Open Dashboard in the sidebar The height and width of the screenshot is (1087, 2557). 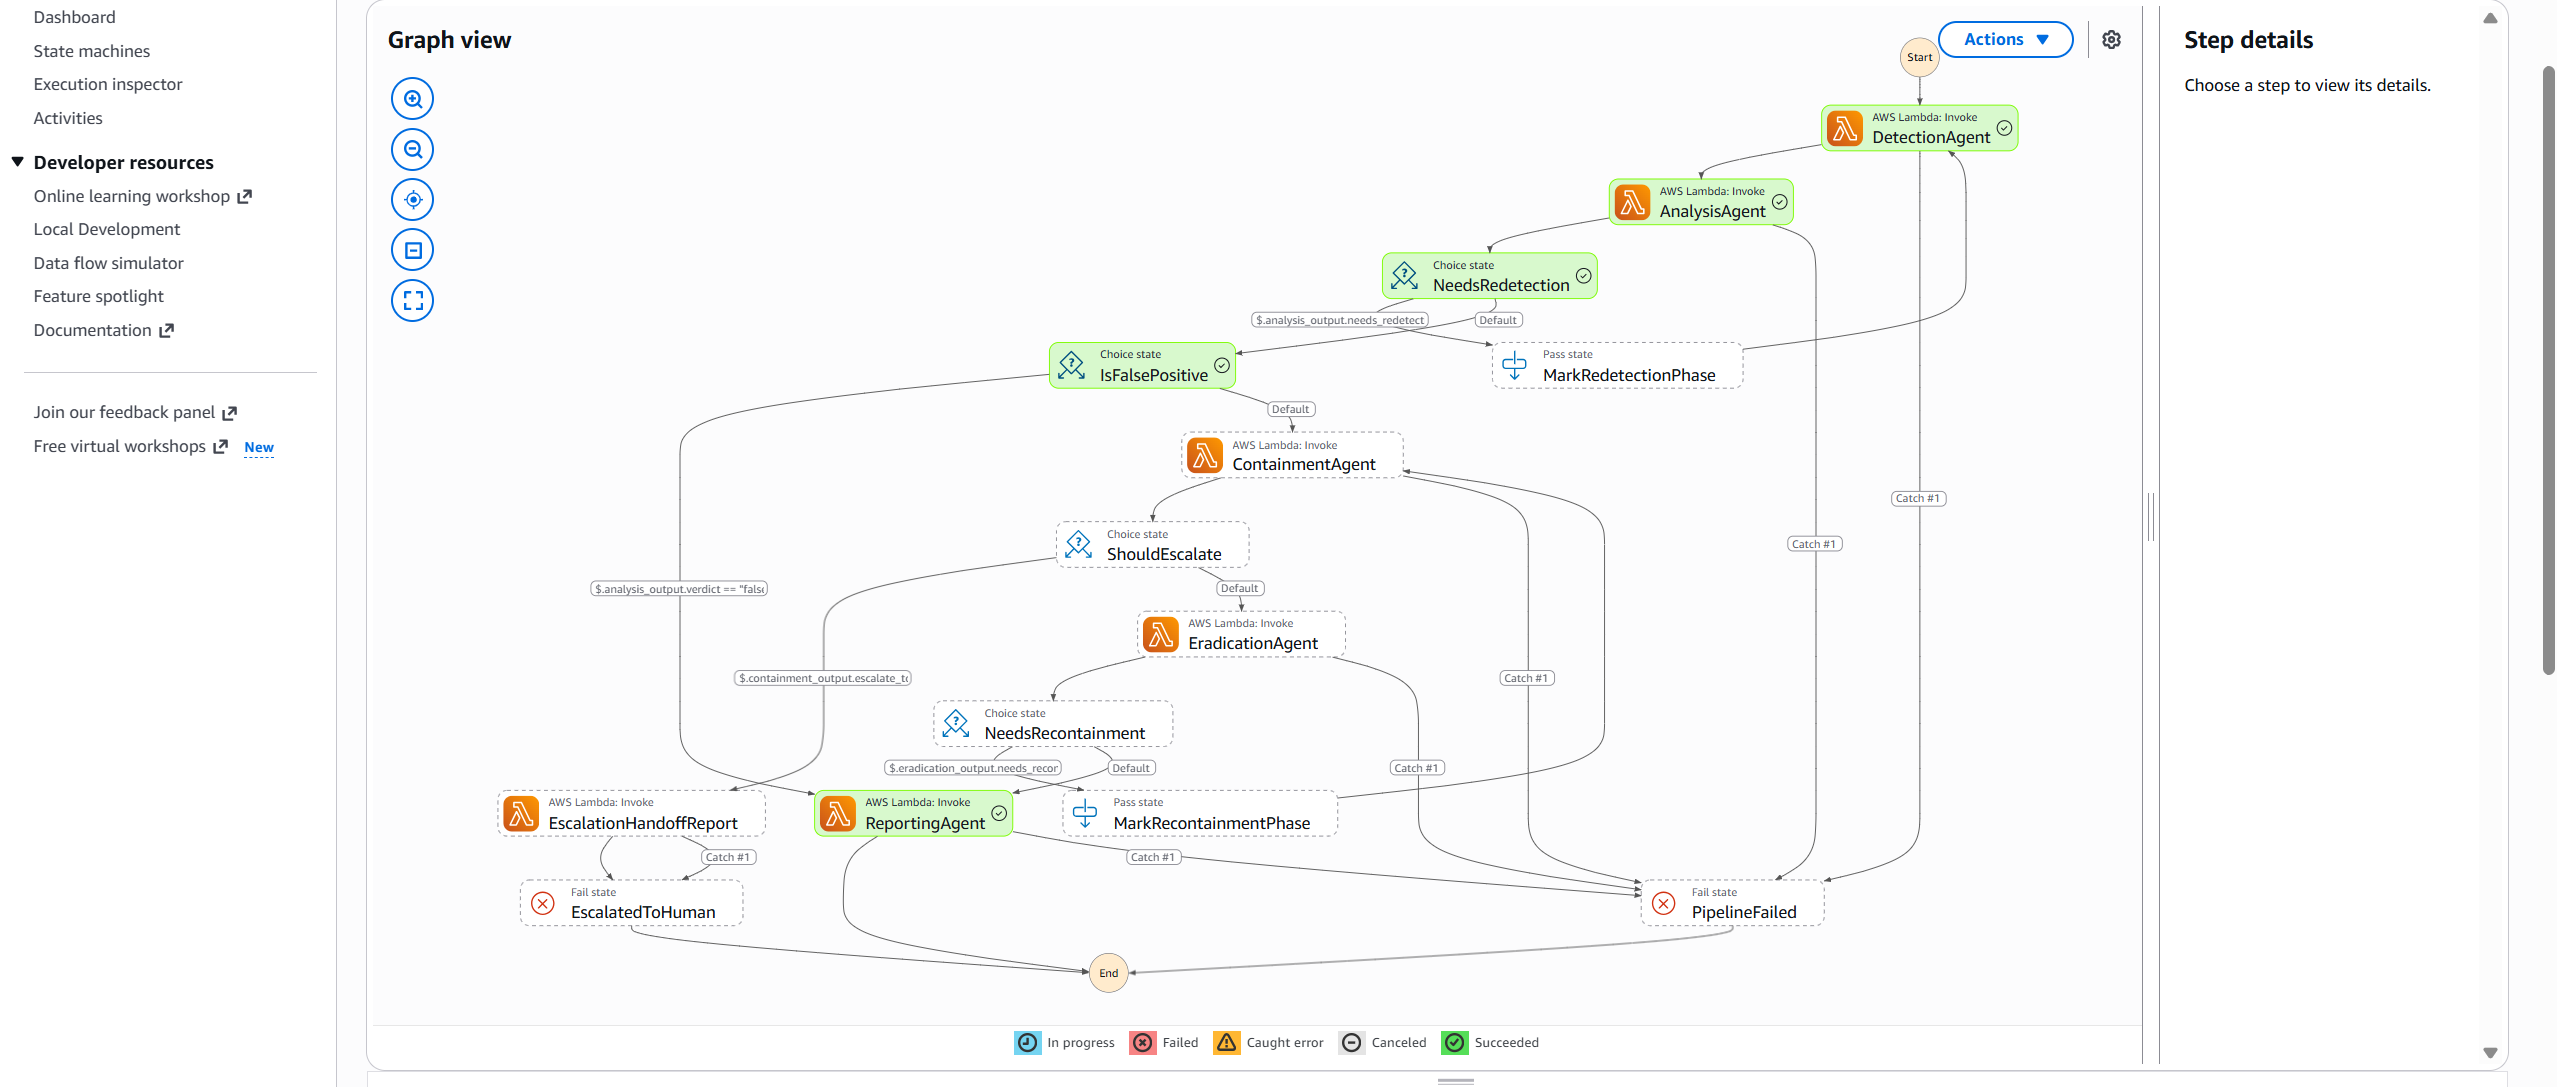(x=75, y=17)
